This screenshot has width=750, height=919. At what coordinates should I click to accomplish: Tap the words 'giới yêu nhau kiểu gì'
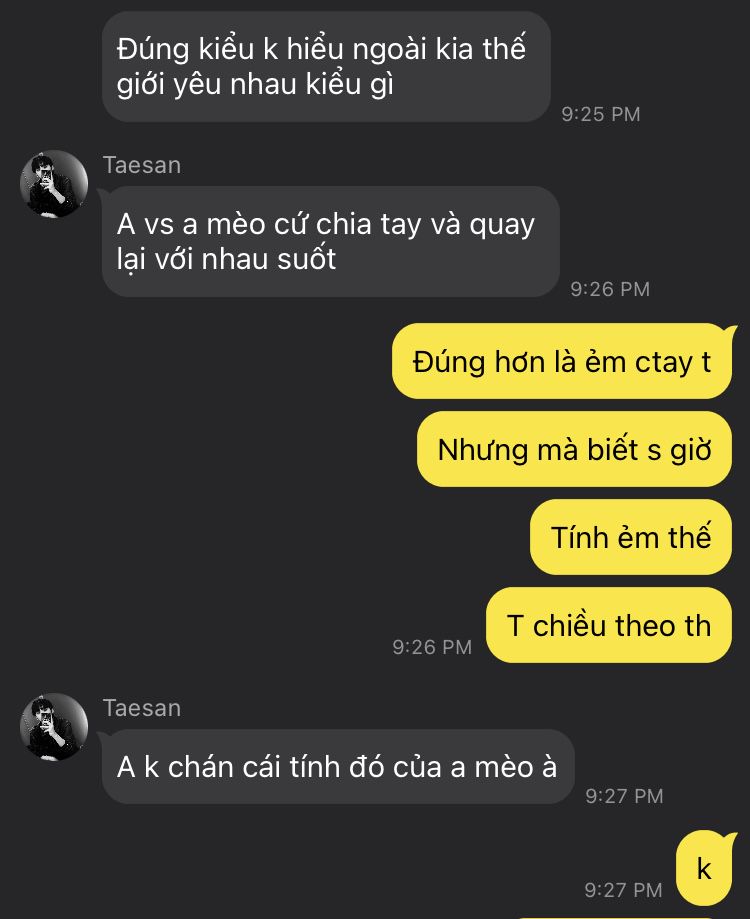pos(255,84)
